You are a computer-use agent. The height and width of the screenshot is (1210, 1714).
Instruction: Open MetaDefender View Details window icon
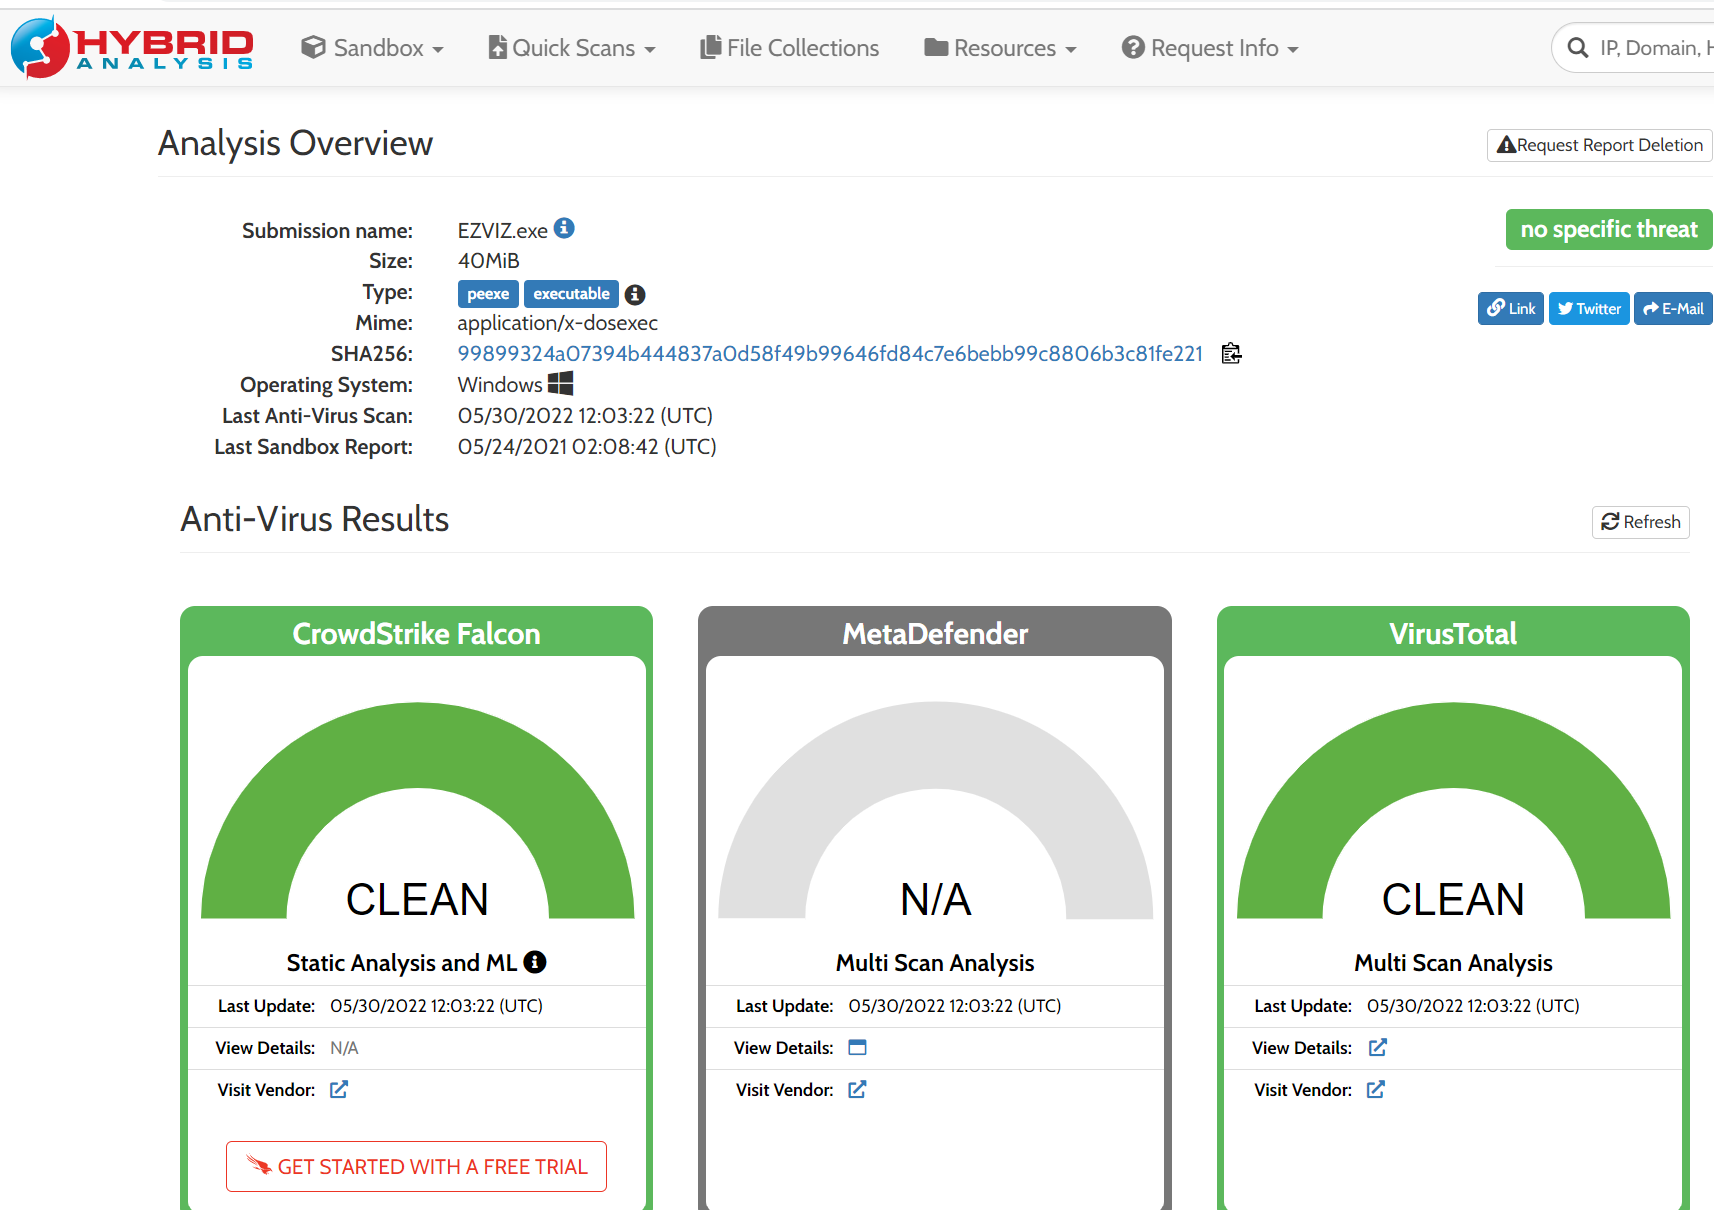pos(857,1047)
